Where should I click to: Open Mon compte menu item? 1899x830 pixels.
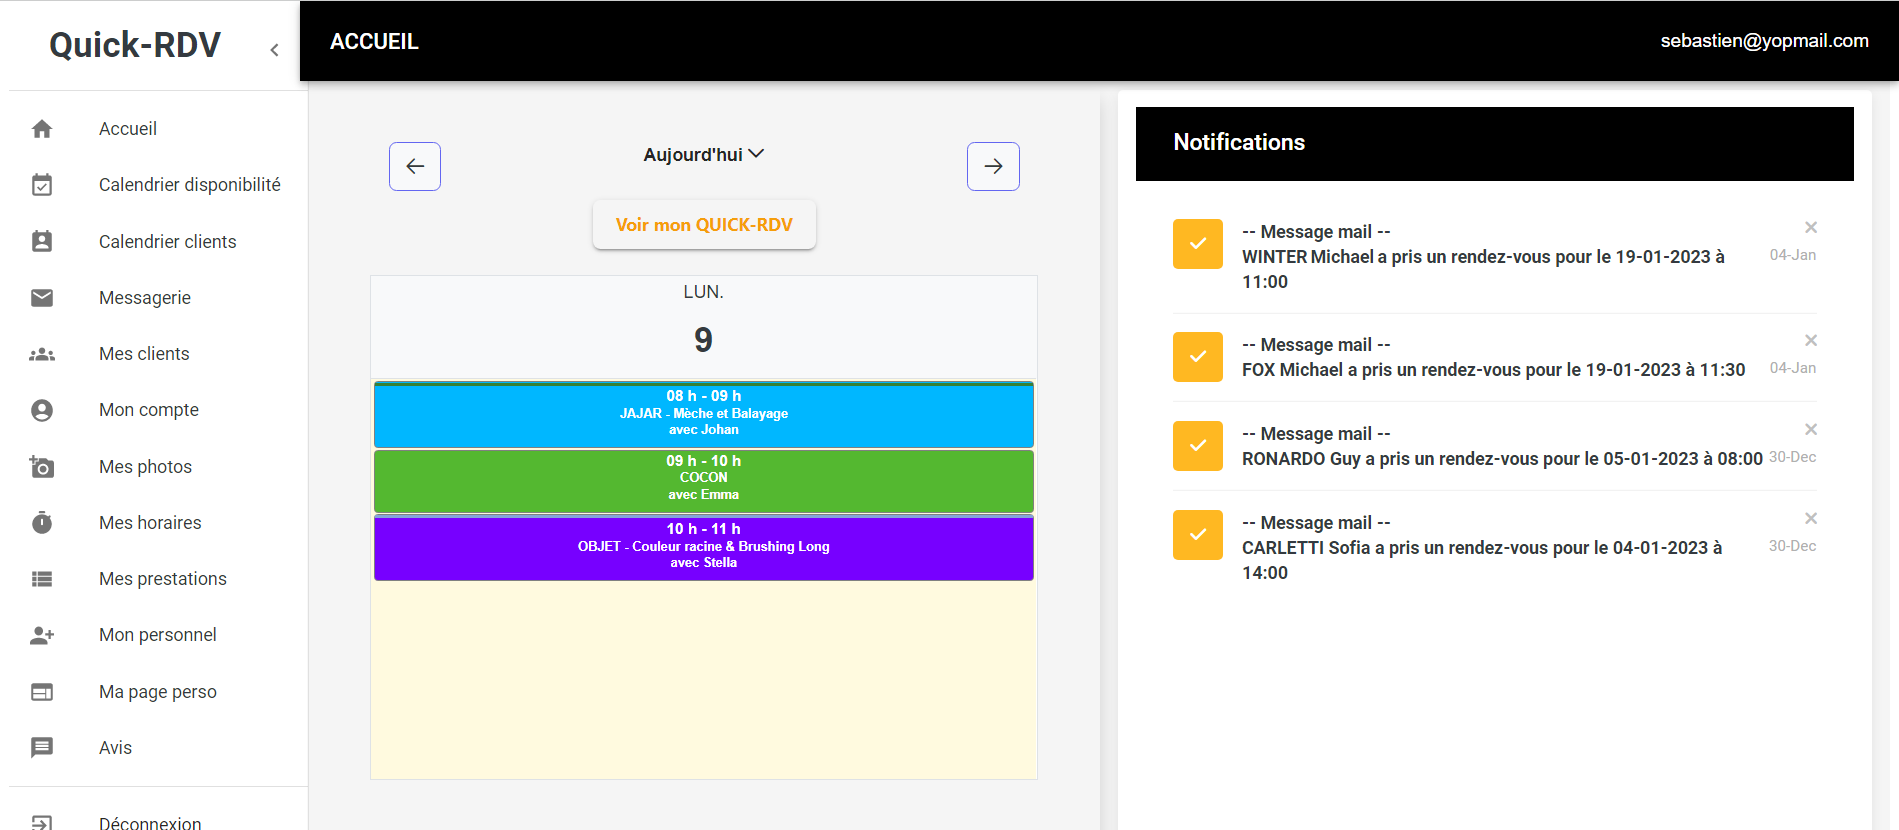[148, 410]
